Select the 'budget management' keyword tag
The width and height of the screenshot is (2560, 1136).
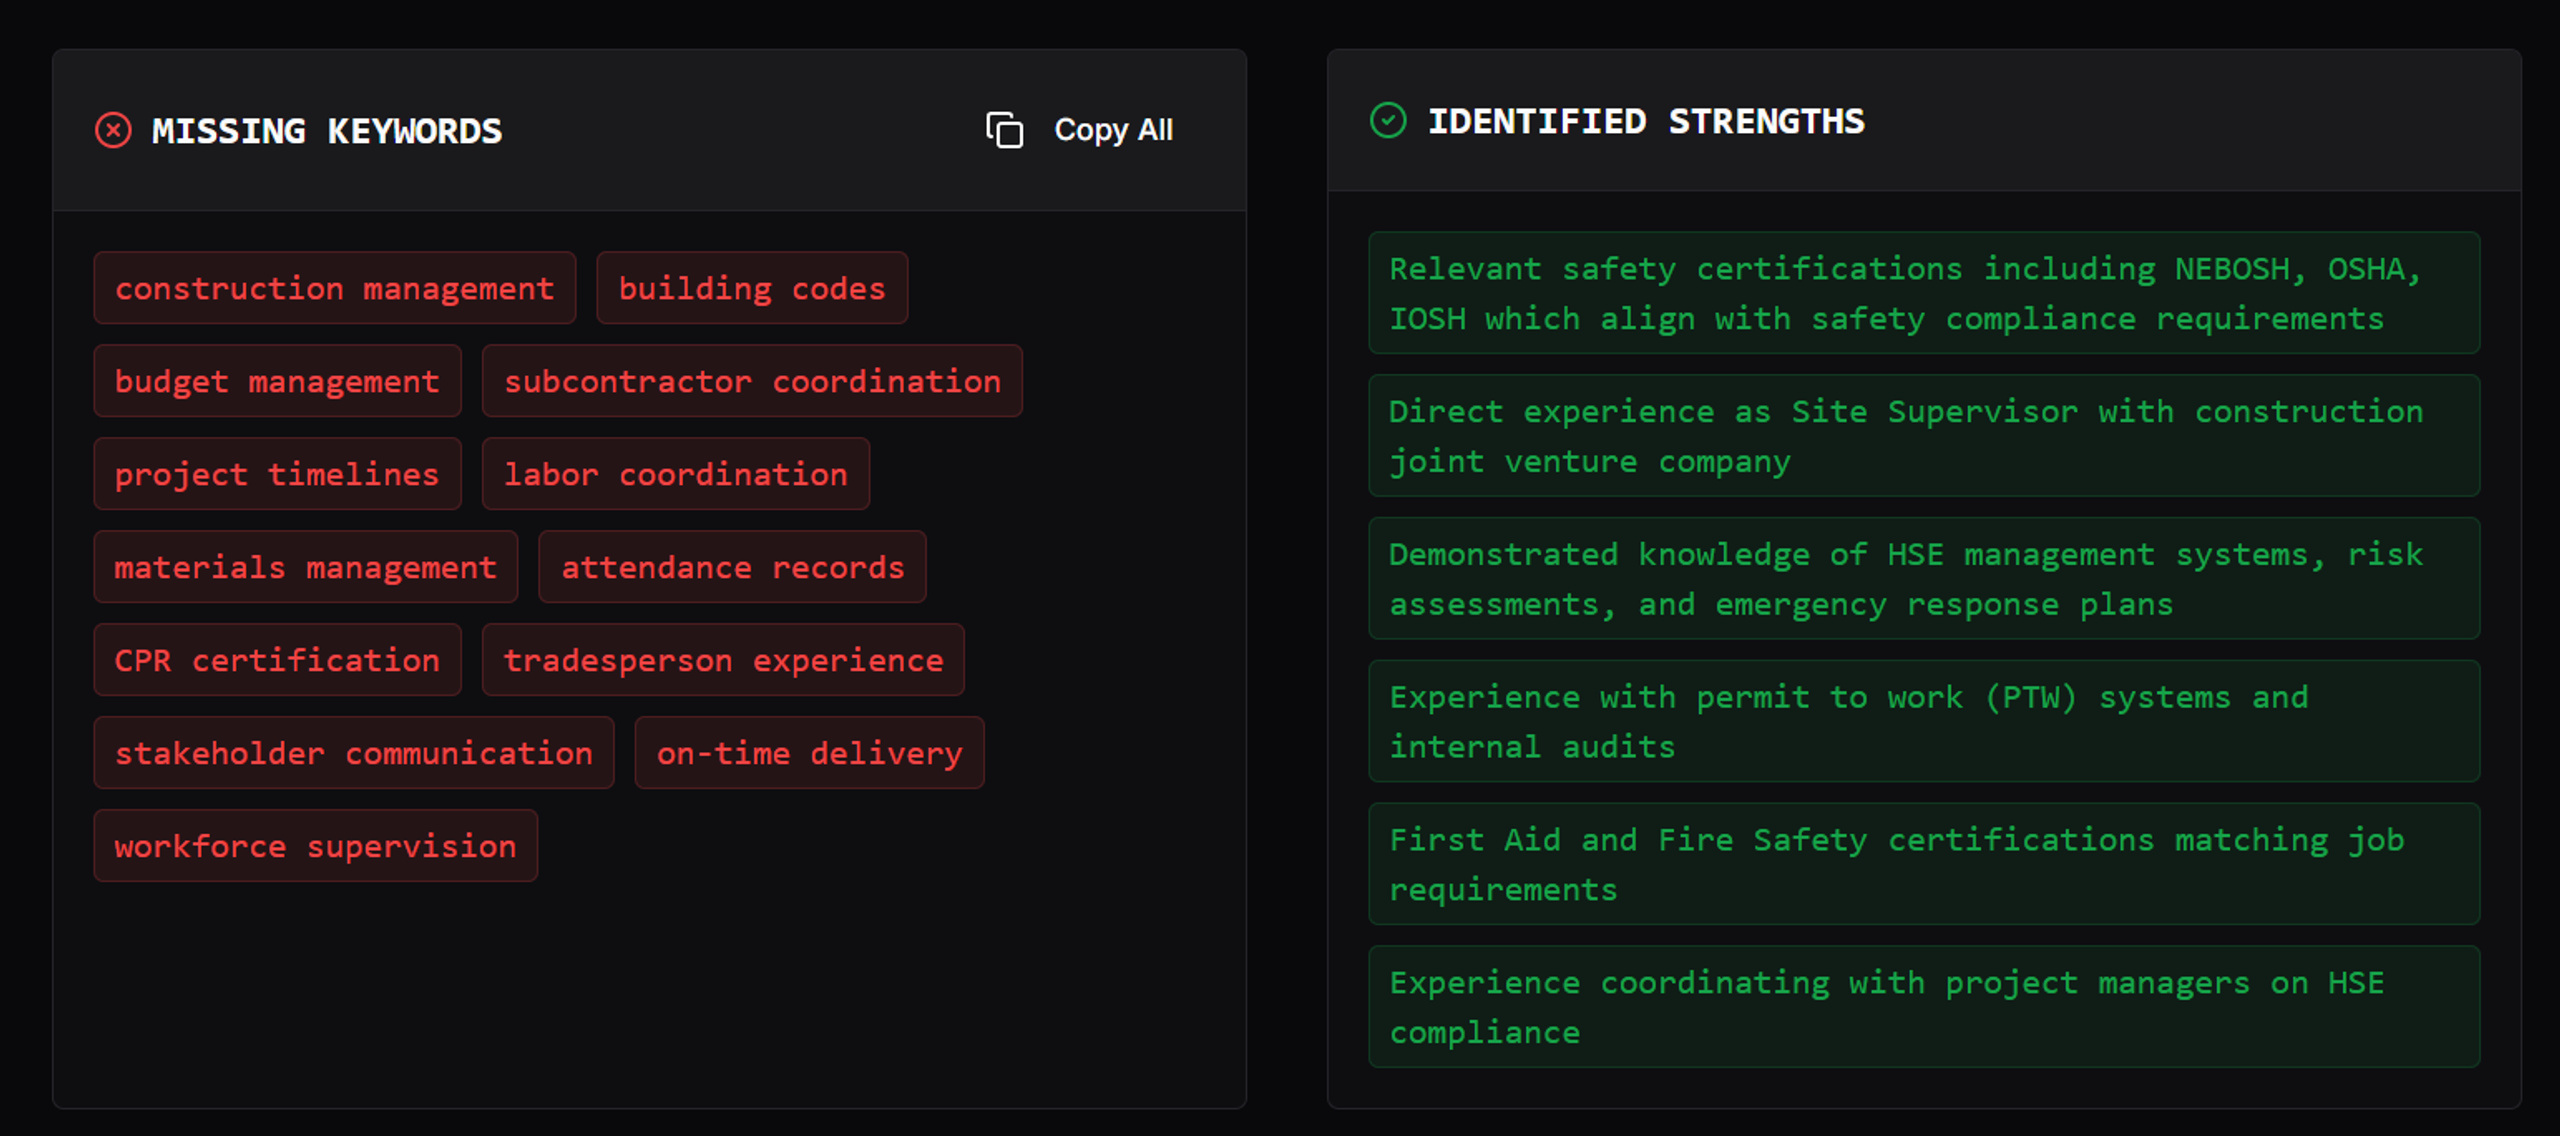coord(278,381)
